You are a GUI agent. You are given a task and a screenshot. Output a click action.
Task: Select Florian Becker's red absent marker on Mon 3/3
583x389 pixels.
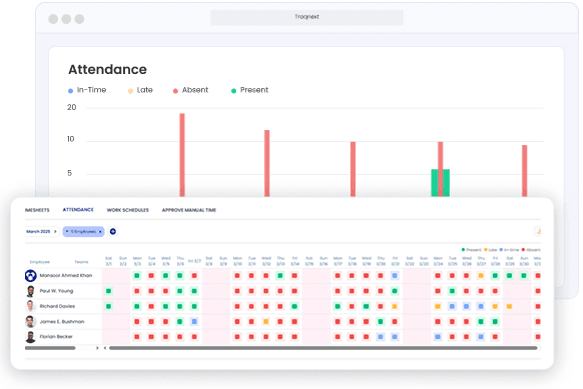pos(137,337)
